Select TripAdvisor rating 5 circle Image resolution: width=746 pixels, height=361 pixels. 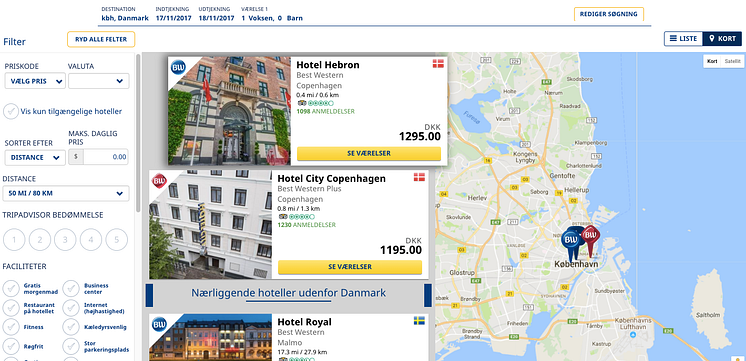point(117,240)
